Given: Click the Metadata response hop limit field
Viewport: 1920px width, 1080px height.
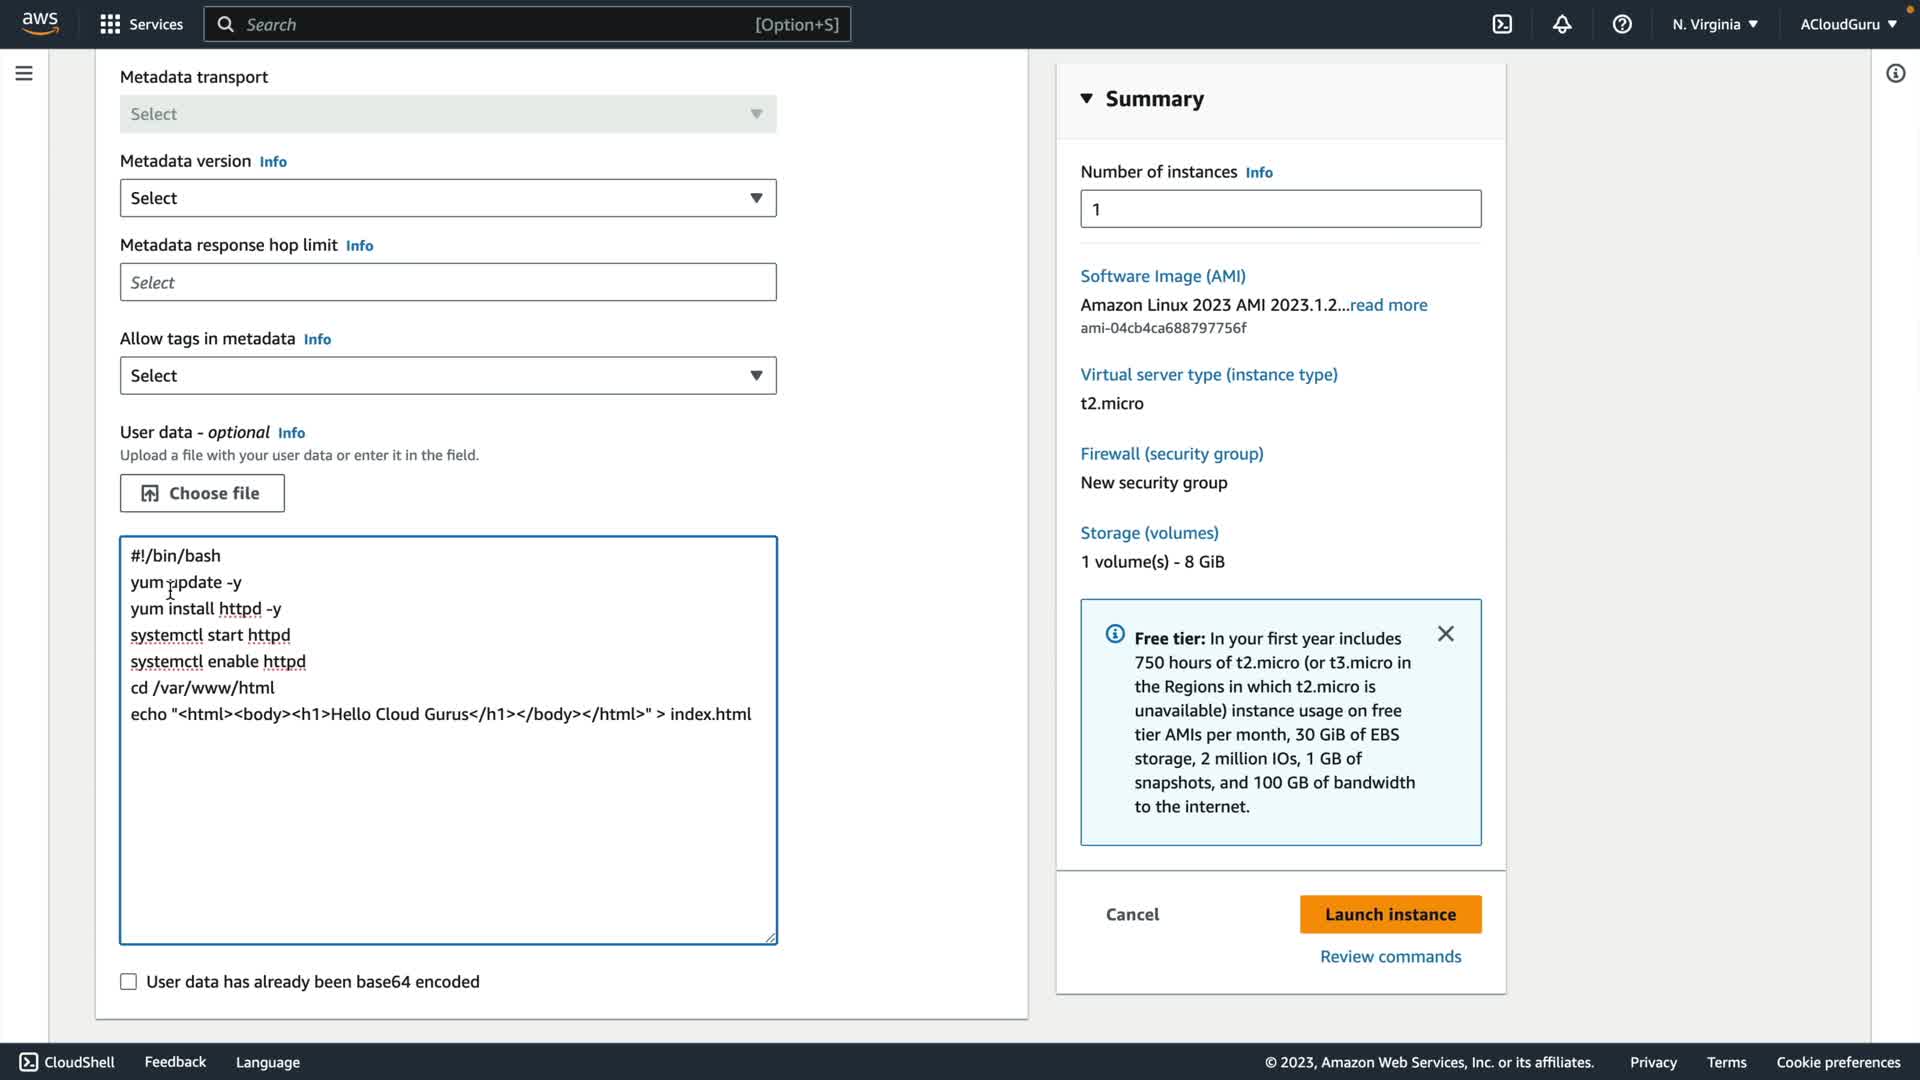Looking at the screenshot, I should tap(447, 282).
